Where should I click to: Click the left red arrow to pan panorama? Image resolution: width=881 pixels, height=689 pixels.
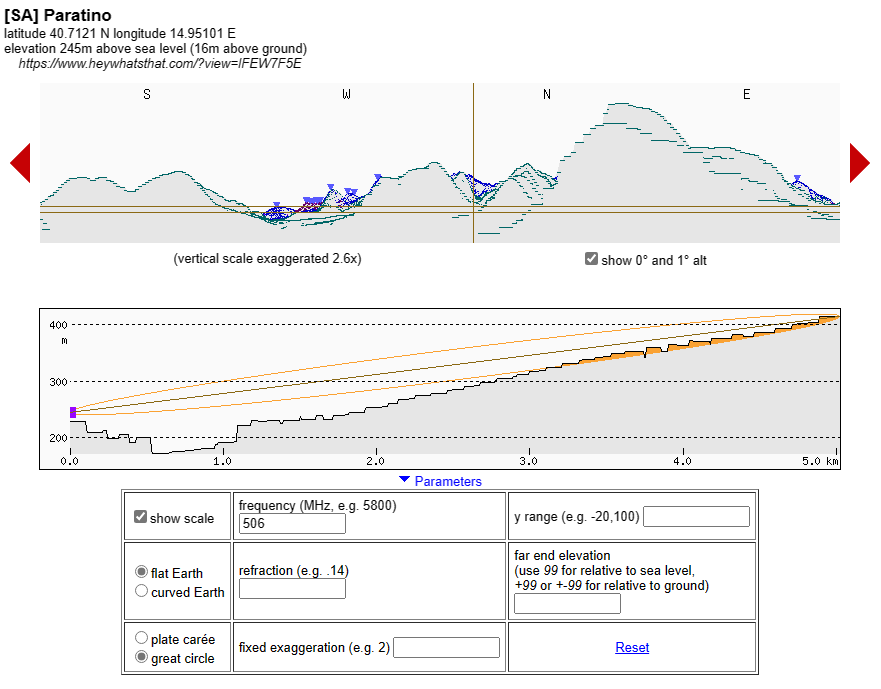point(20,163)
